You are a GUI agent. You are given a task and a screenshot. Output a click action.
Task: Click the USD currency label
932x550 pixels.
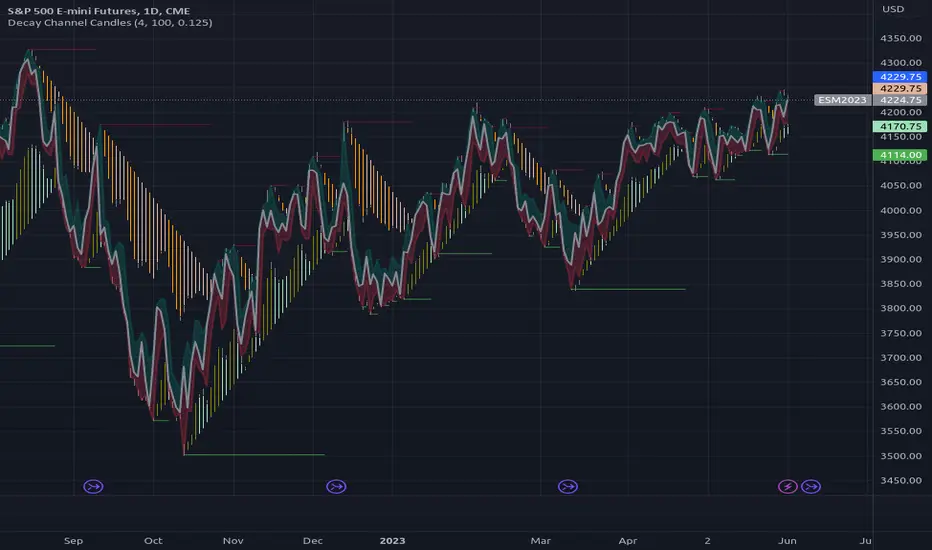[x=893, y=9]
